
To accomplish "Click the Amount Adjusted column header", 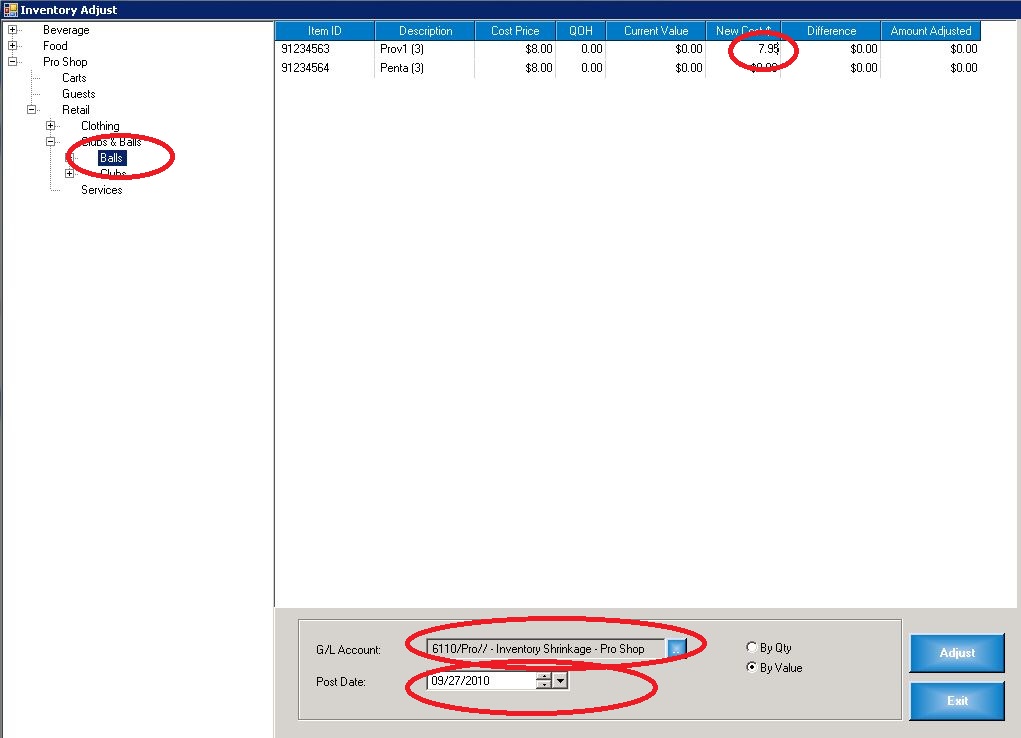I will [x=930, y=31].
